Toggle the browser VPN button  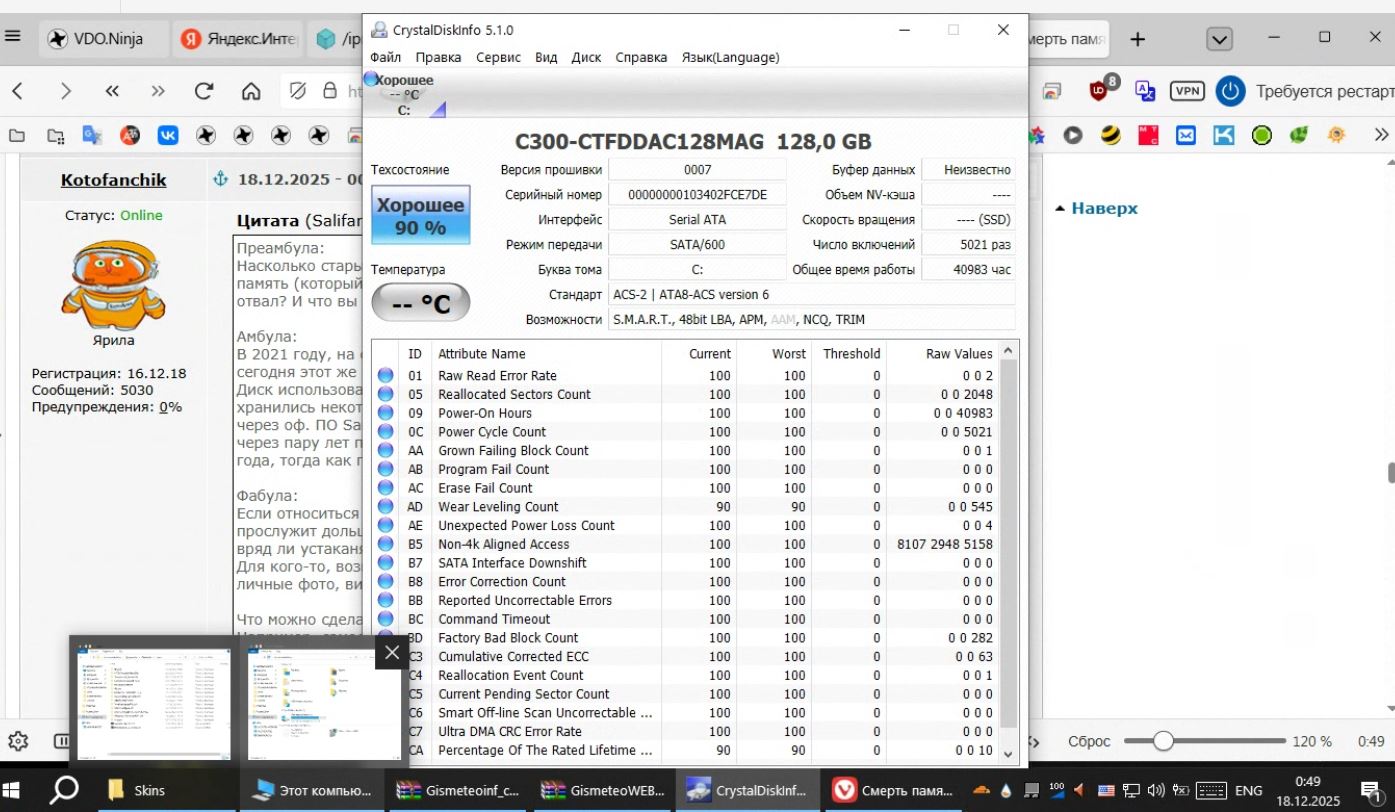pyautogui.click(x=1187, y=91)
